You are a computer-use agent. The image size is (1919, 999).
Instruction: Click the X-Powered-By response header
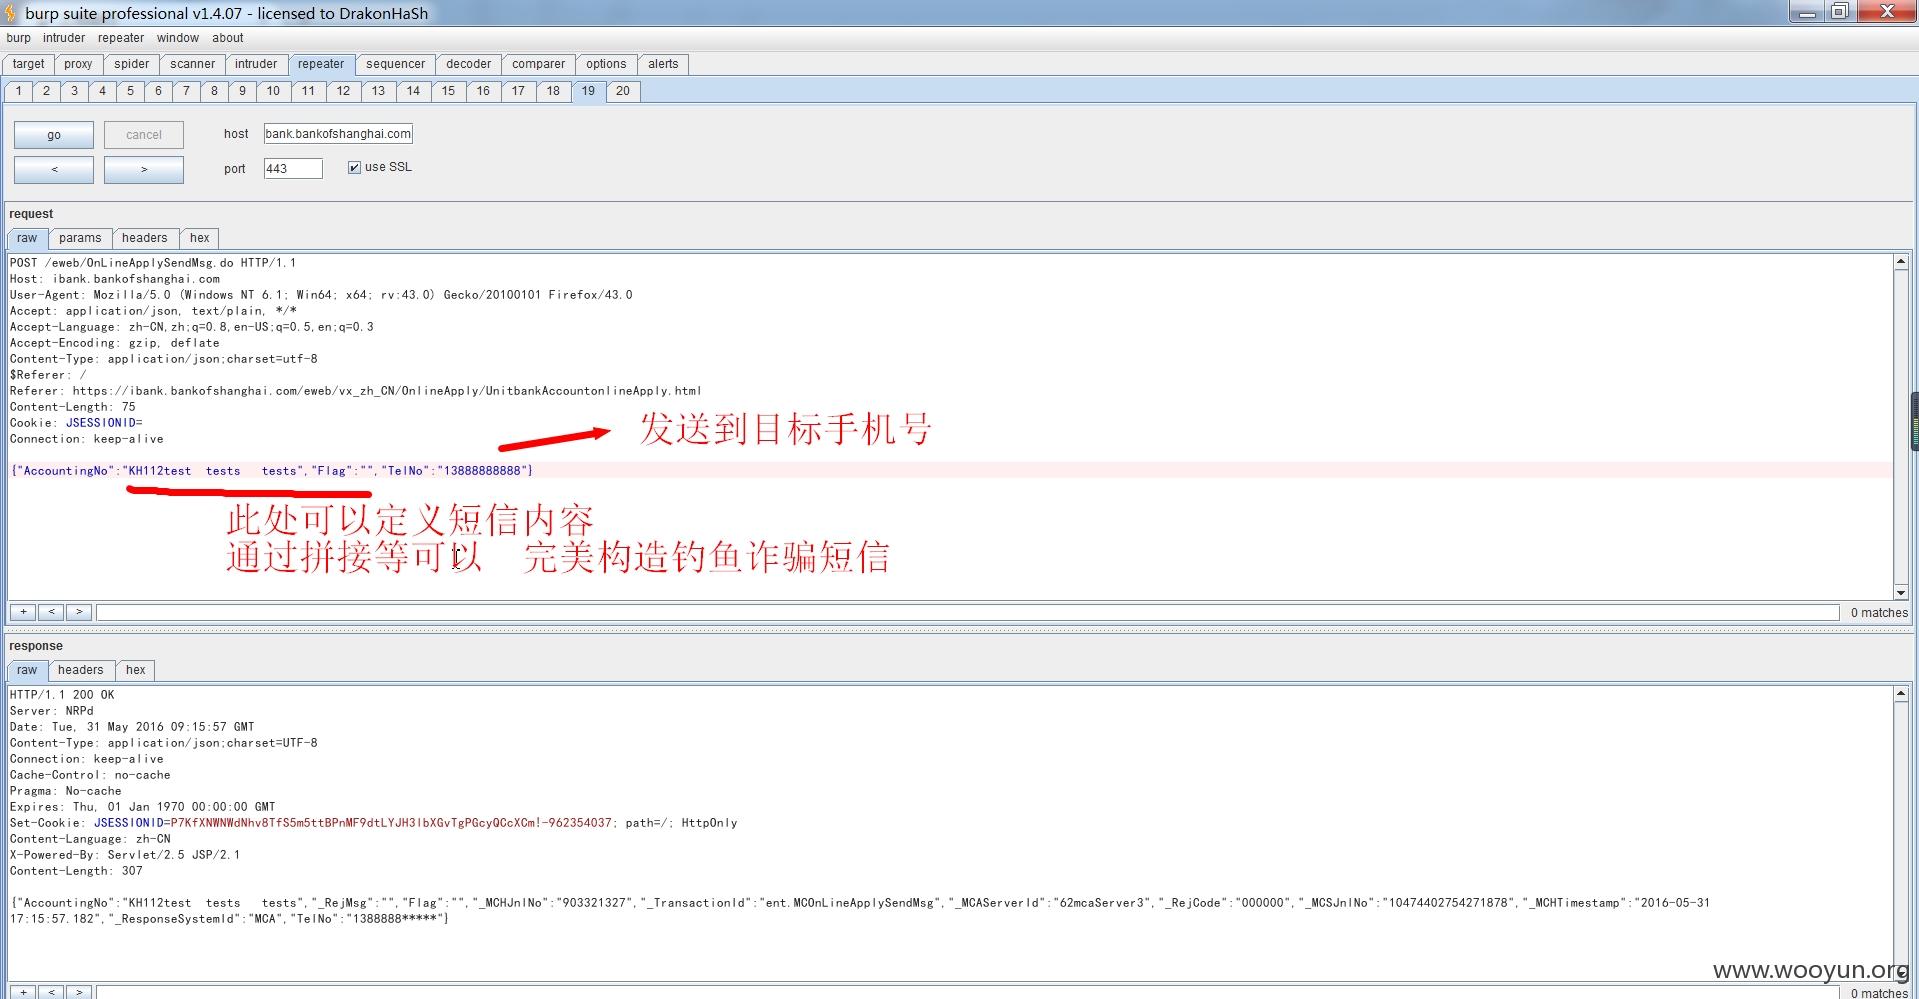click(125, 855)
